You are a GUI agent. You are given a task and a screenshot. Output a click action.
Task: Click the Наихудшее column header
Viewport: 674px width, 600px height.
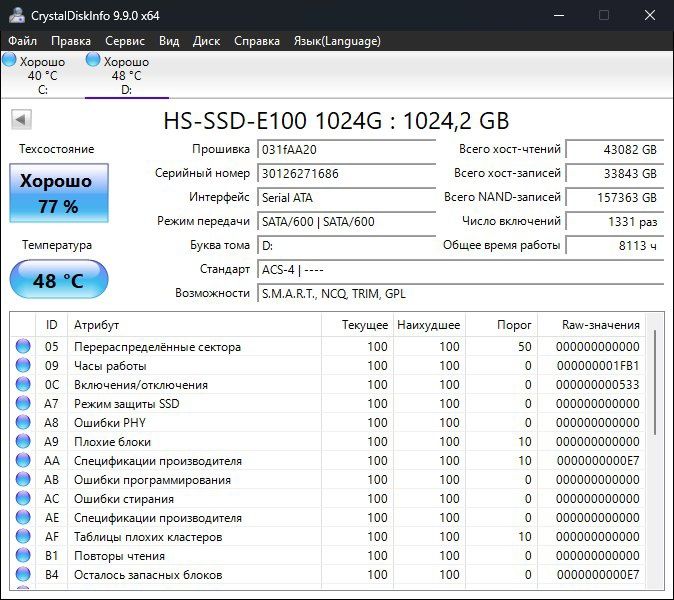[x=429, y=325]
